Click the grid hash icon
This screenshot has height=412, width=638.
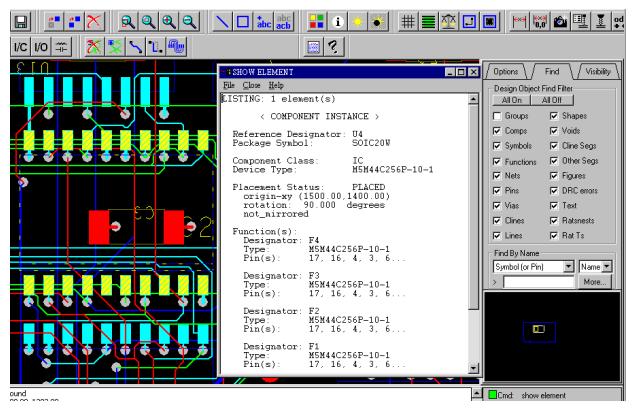tap(408, 22)
